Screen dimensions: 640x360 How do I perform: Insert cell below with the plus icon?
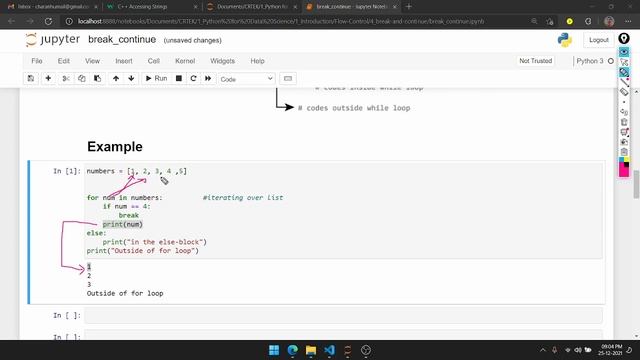48,78
